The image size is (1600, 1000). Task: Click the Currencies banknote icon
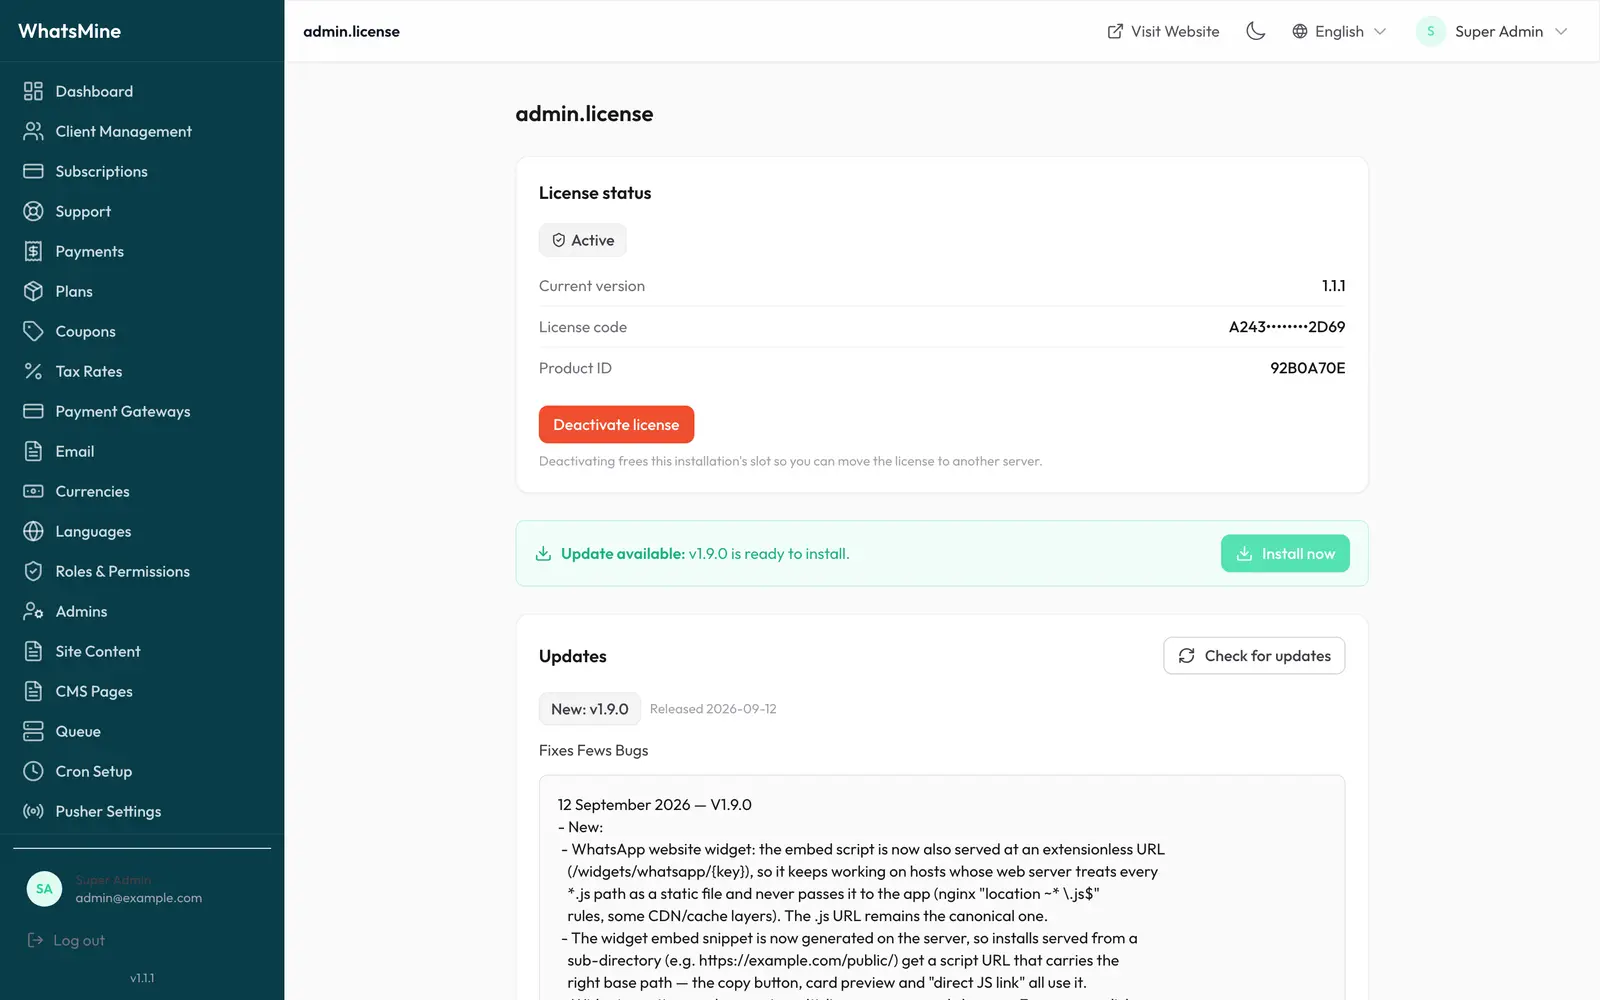coord(33,491)
